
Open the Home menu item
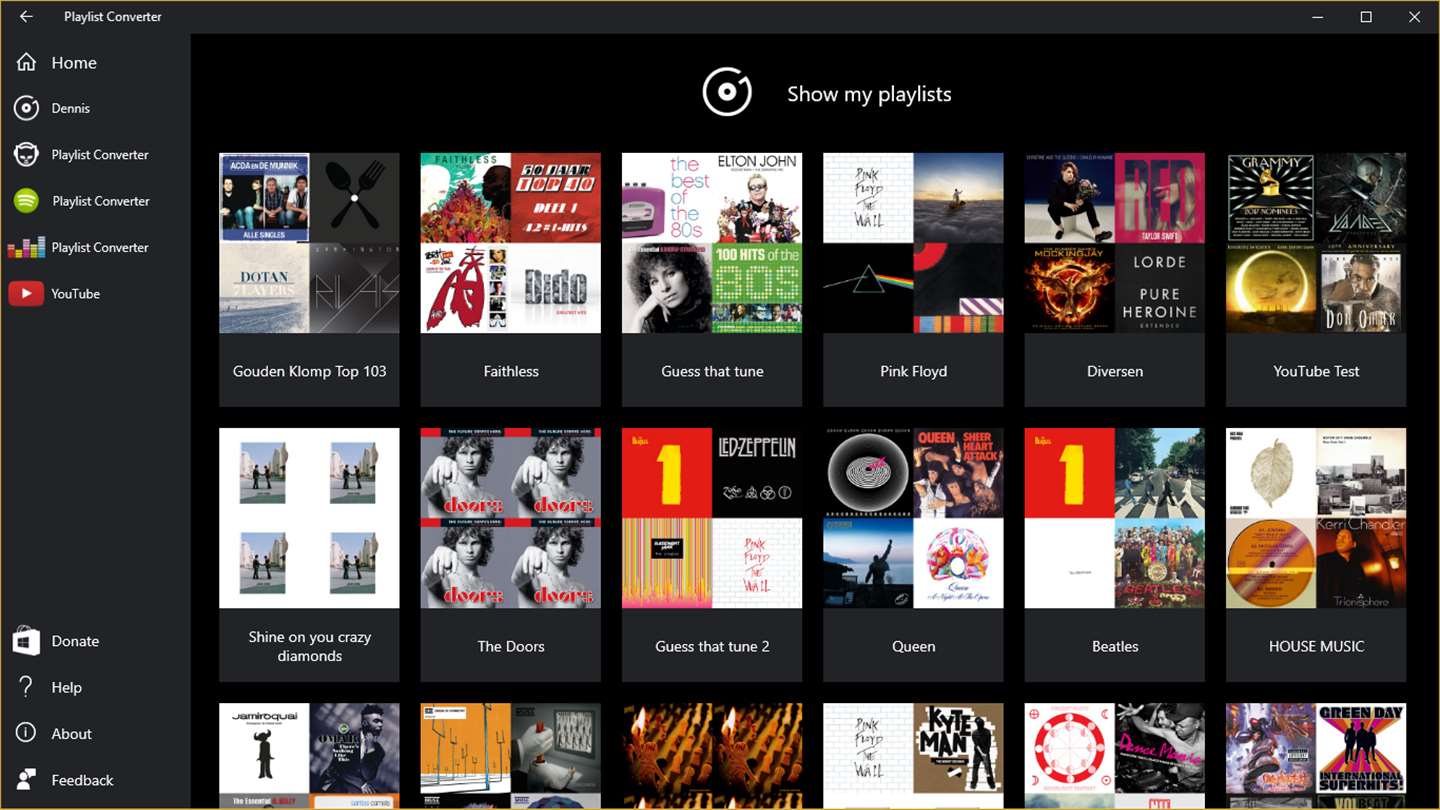tap(74, 62)
